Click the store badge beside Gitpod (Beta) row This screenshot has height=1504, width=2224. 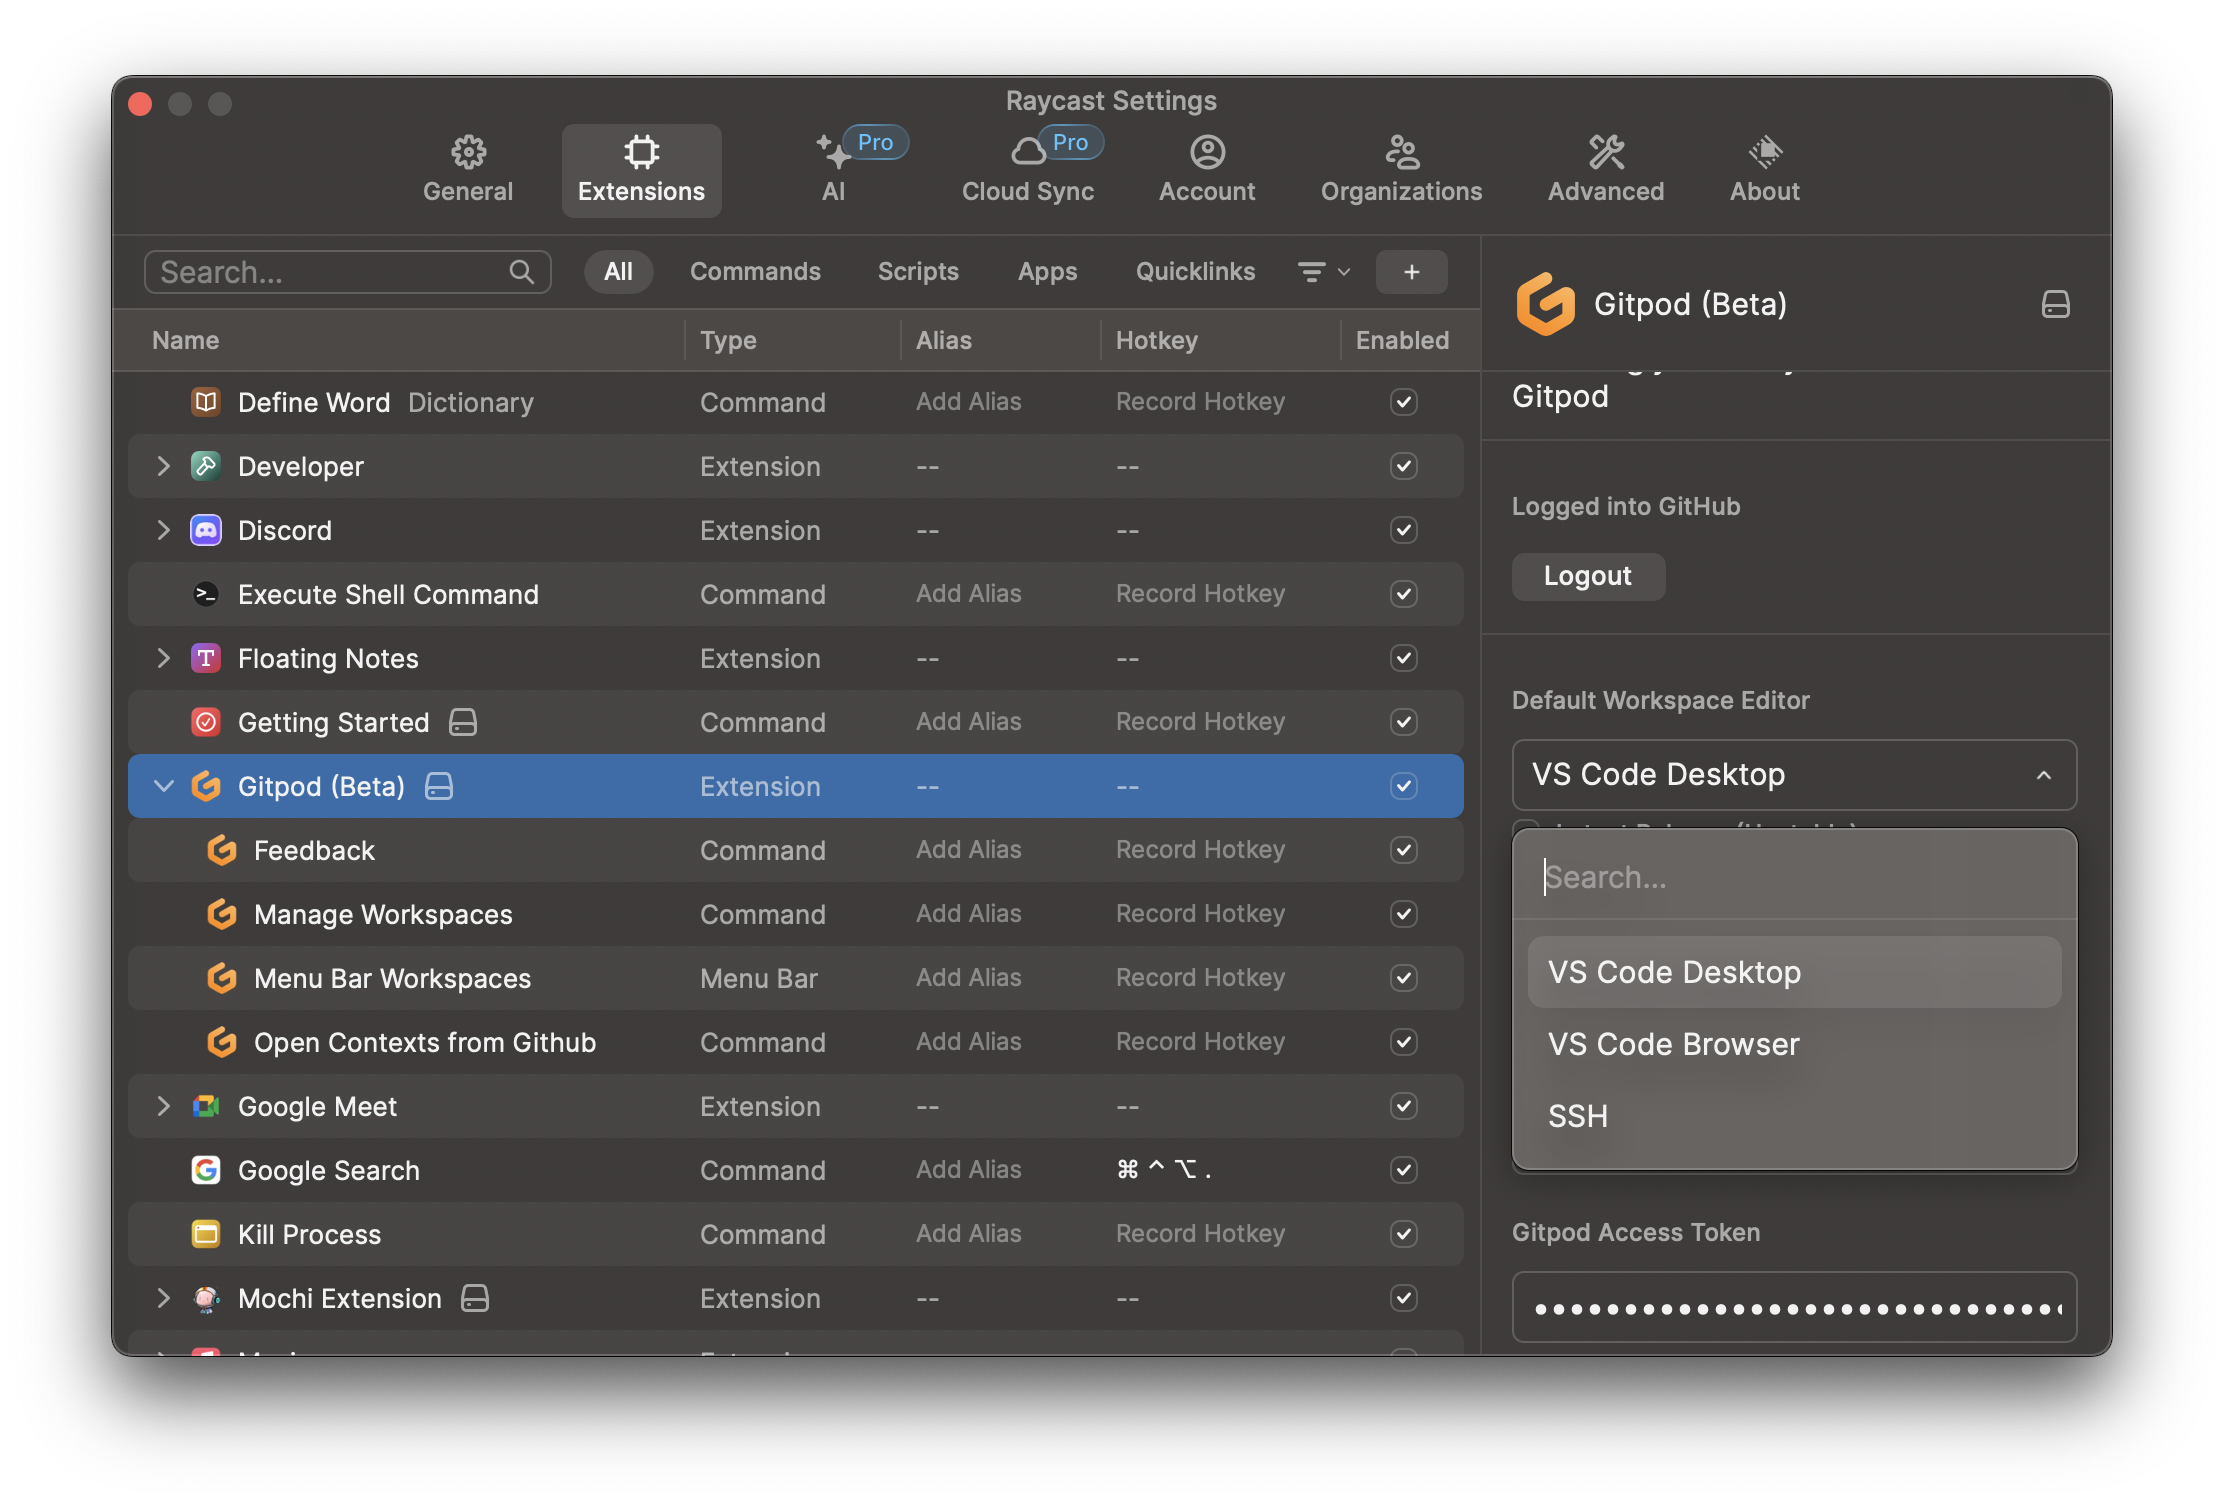[439, 786]
